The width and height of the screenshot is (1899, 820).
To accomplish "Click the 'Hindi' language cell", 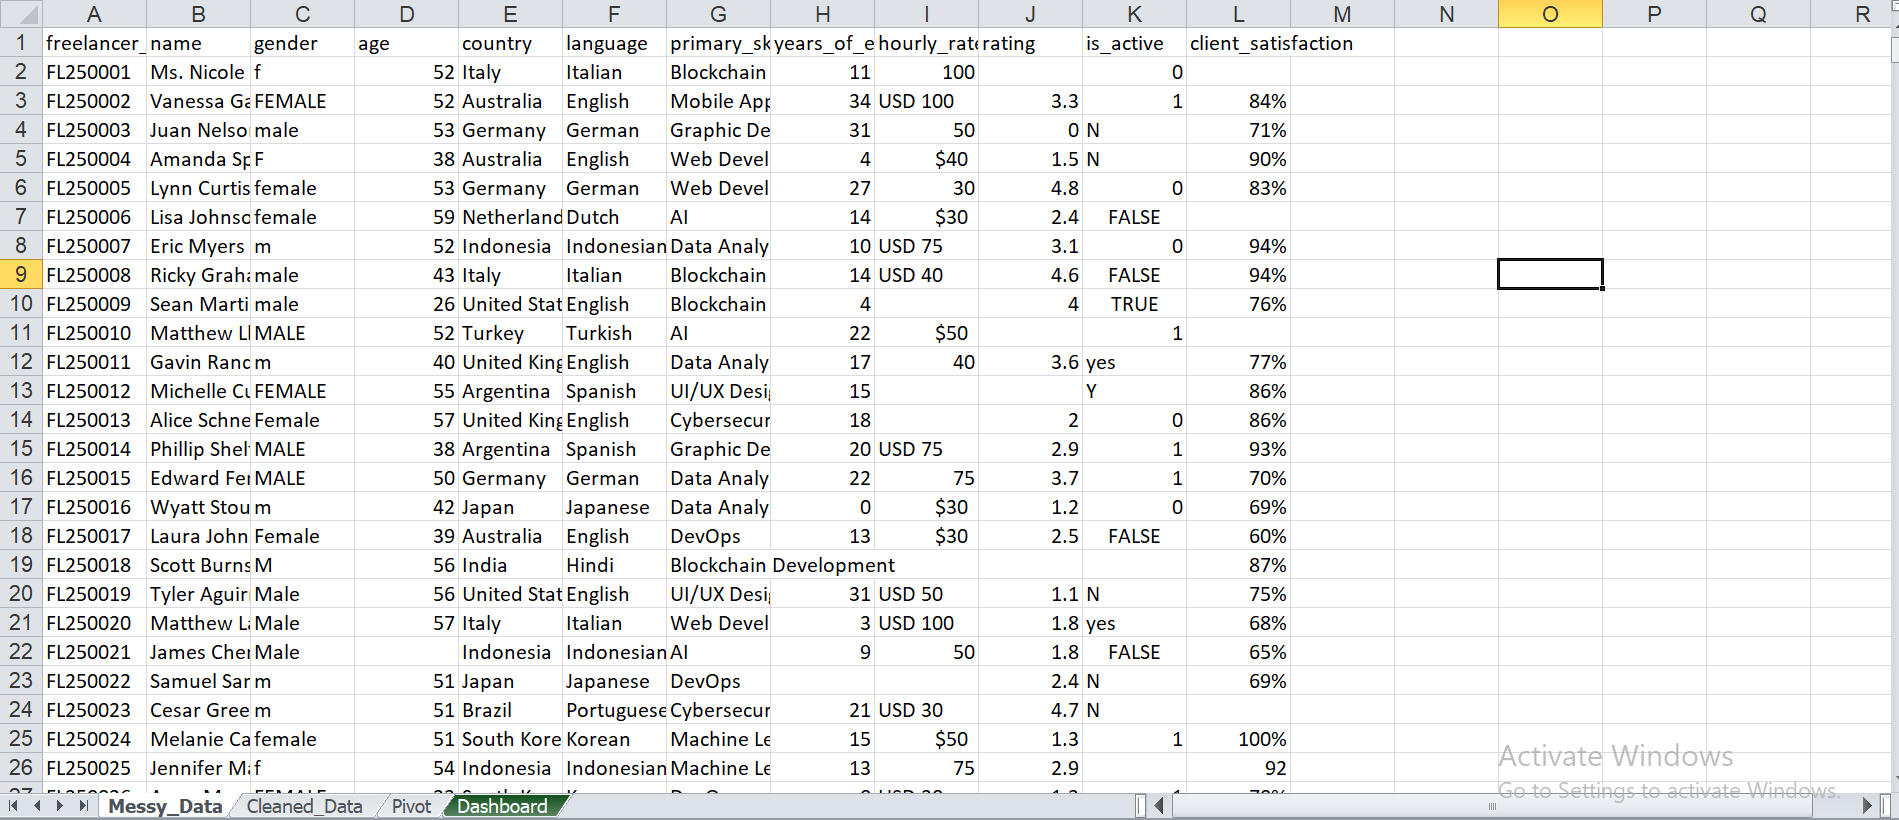I will (614, 565).
